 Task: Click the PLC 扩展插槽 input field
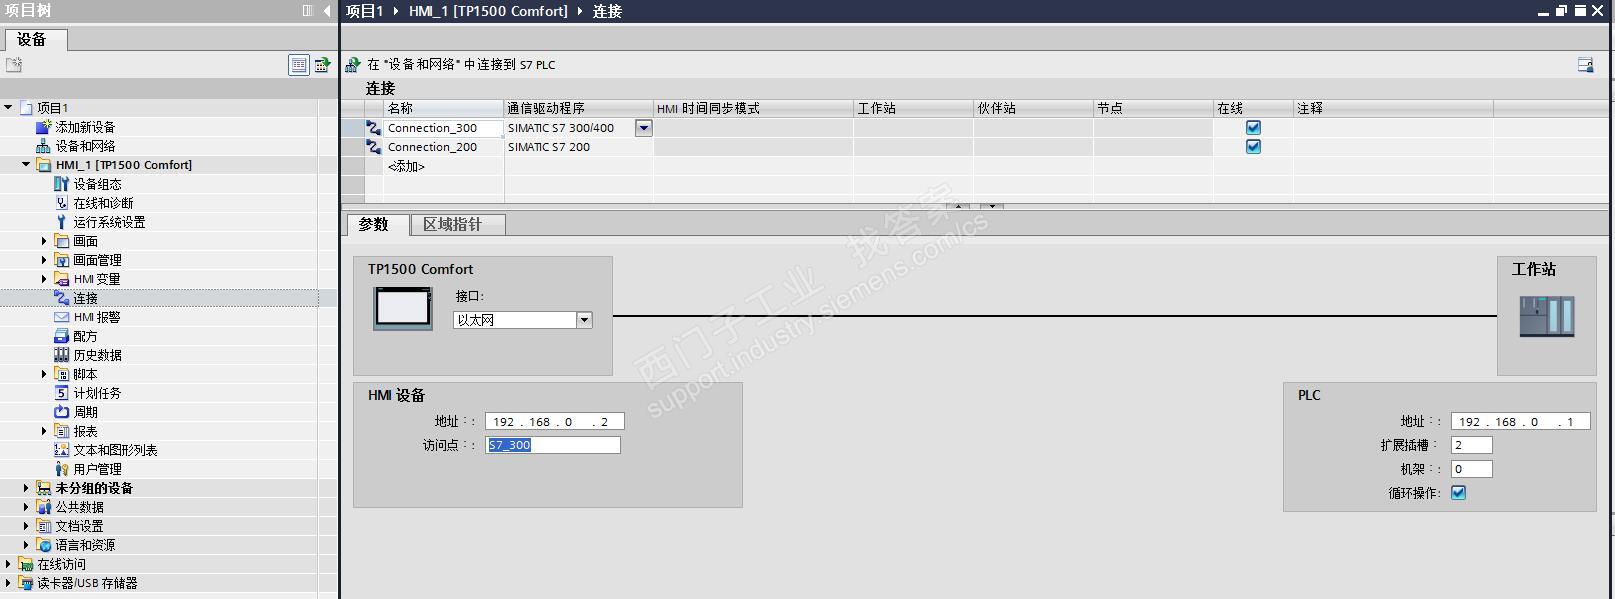click(1472, 445)
